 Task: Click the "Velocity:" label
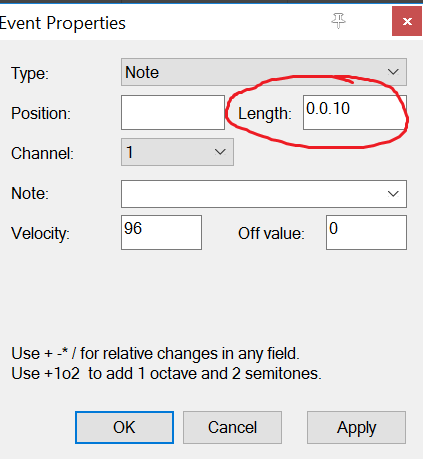pyautogui.click(x=40, y=233)
